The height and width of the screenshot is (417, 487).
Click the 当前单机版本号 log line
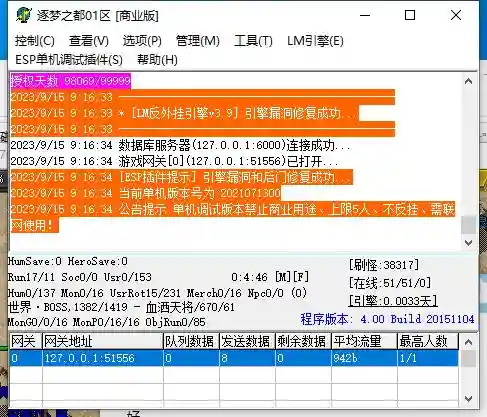[145, 193]
